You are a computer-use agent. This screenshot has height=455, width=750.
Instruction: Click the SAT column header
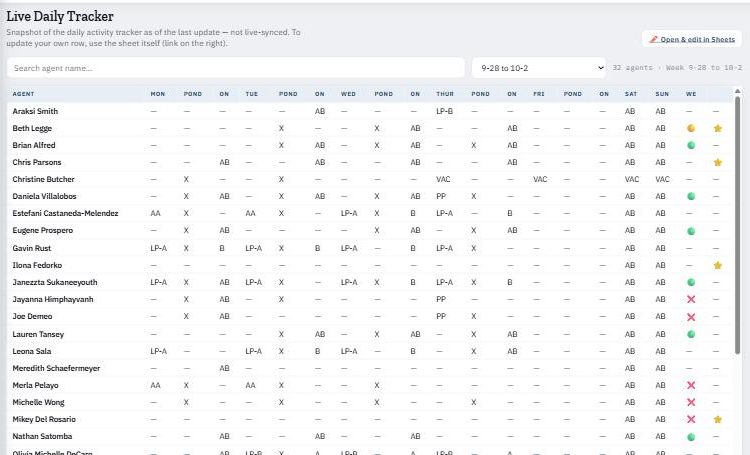coord(631,94)
